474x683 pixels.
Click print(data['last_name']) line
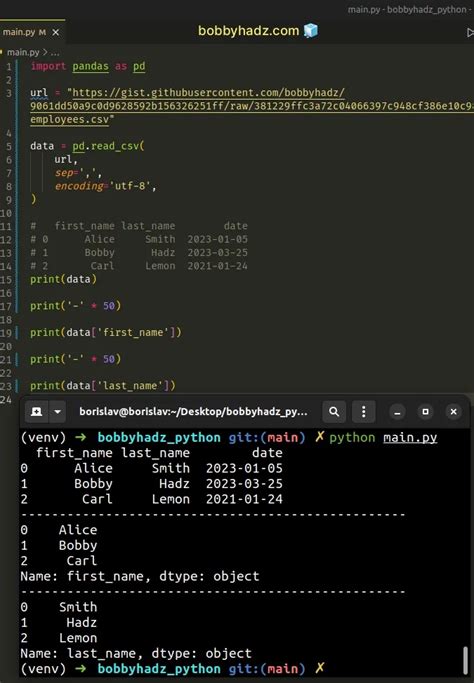coord(102,385)
